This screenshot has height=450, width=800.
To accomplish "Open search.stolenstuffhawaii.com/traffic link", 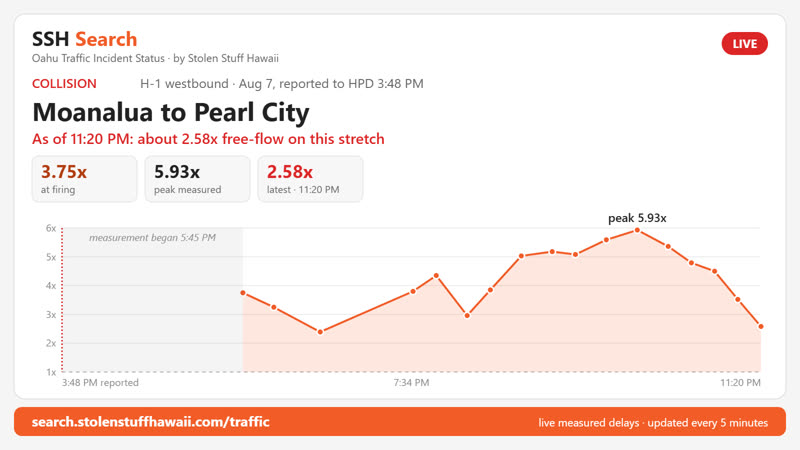I will pyautogui.click(x=151, y=422).
